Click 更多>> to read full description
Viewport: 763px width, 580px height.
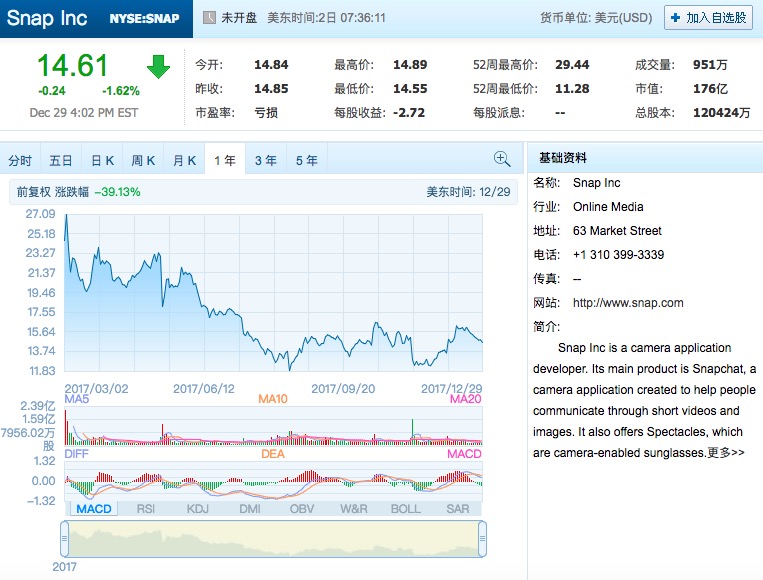click(x=726, y=453)
